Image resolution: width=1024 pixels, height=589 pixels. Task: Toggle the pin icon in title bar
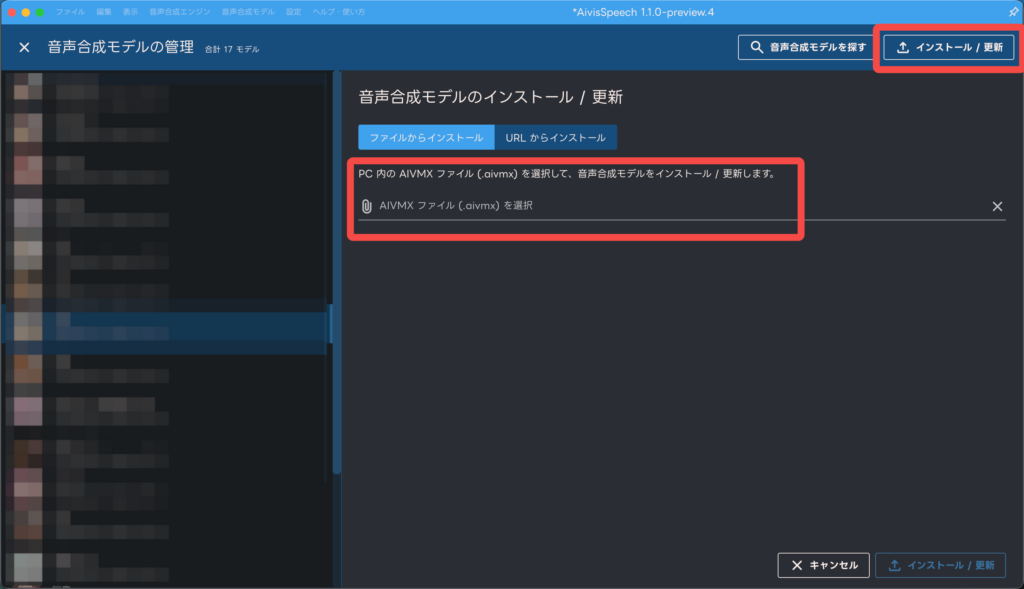[1013, 10]
